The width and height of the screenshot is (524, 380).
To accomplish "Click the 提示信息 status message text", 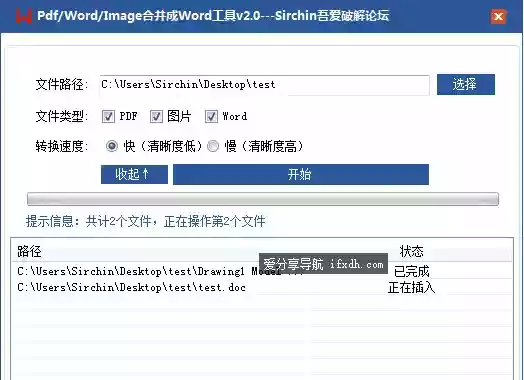I will [146, 221].
